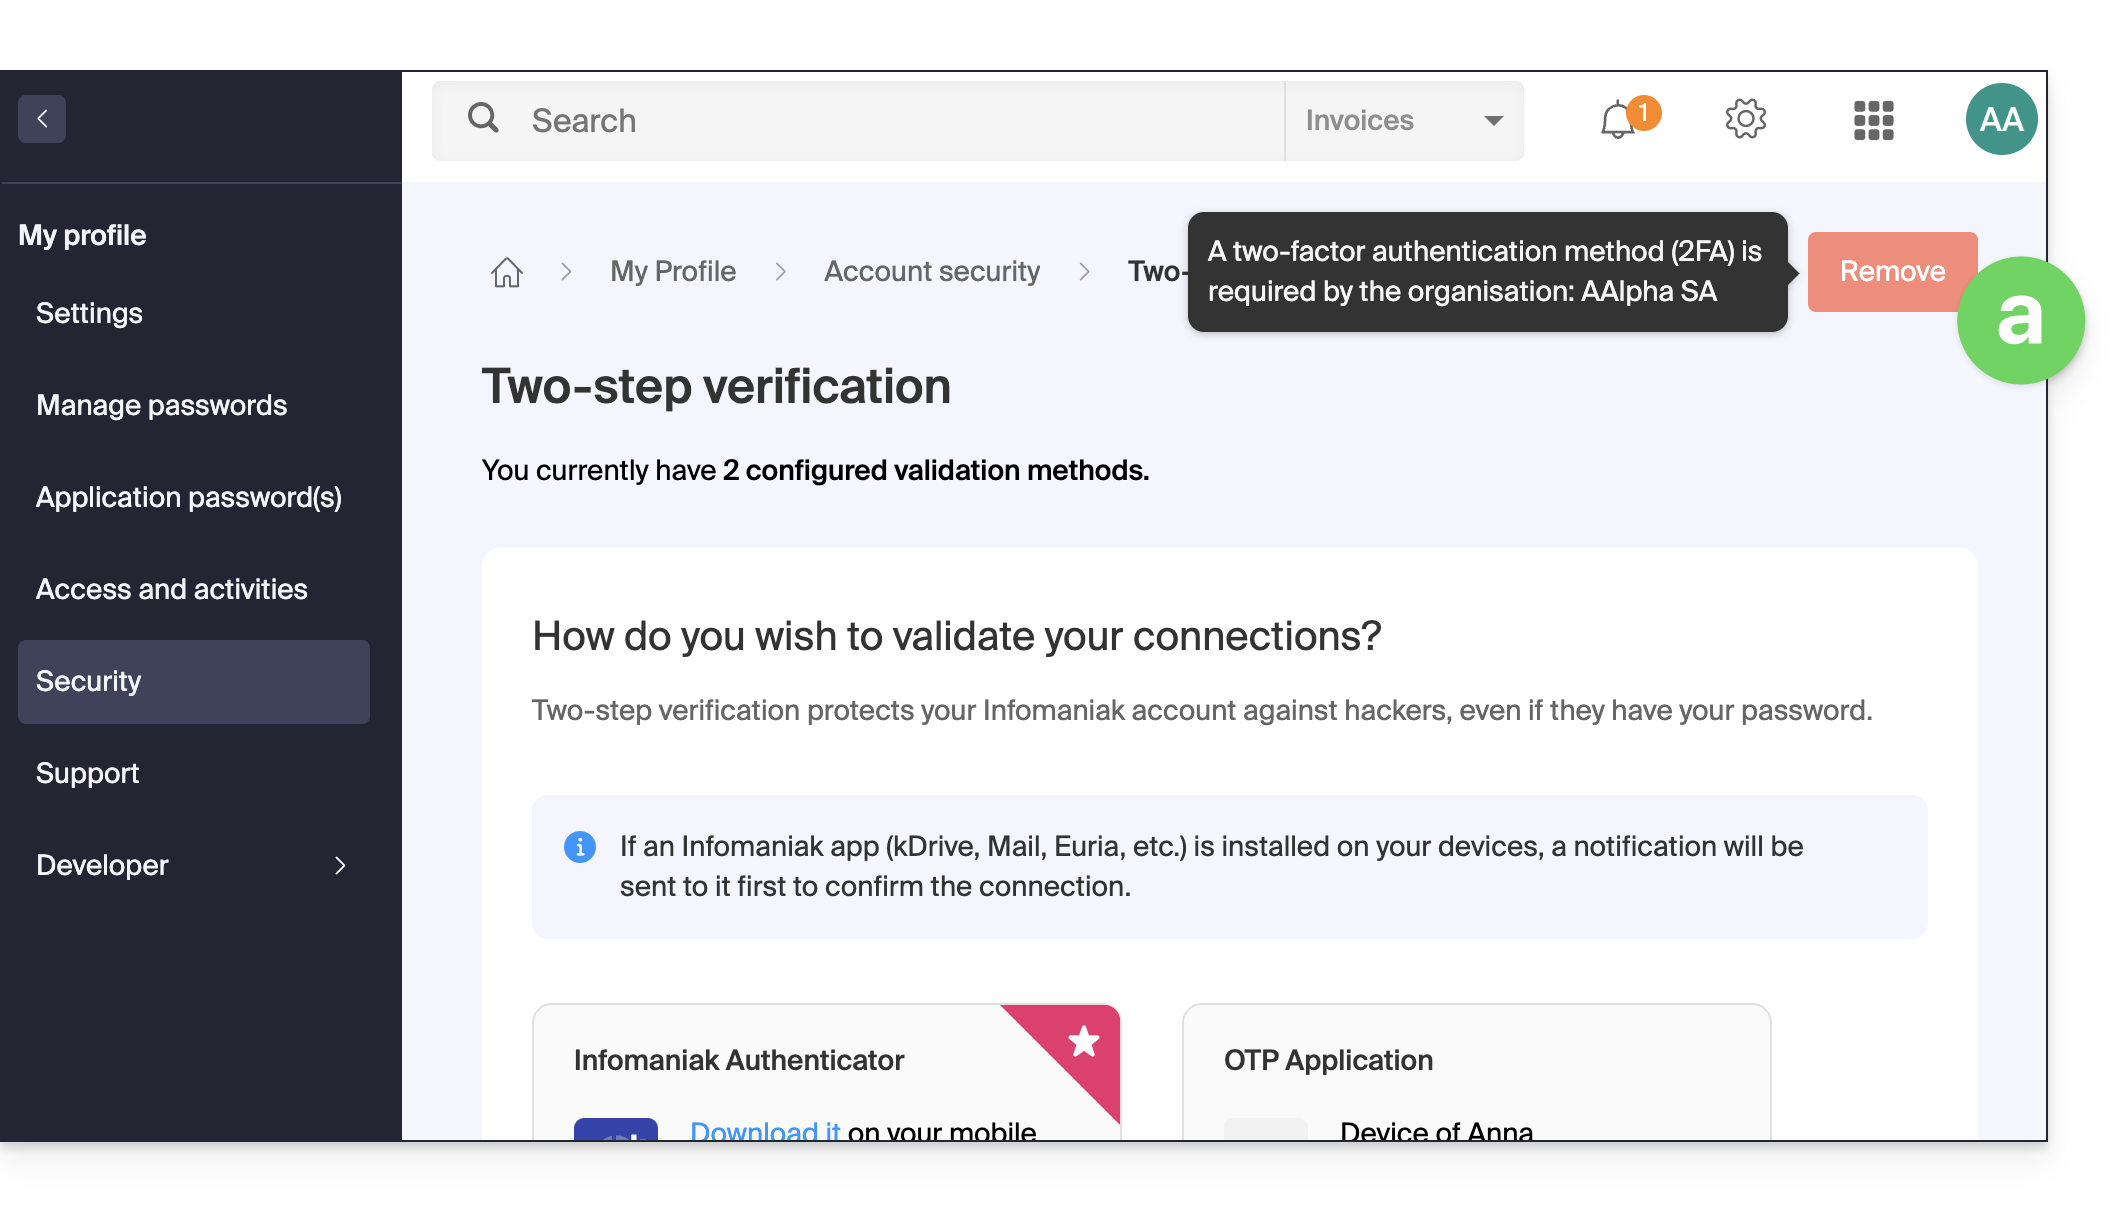Select the OTP Application card

pyautogui.click(x=1476, y=1072)
